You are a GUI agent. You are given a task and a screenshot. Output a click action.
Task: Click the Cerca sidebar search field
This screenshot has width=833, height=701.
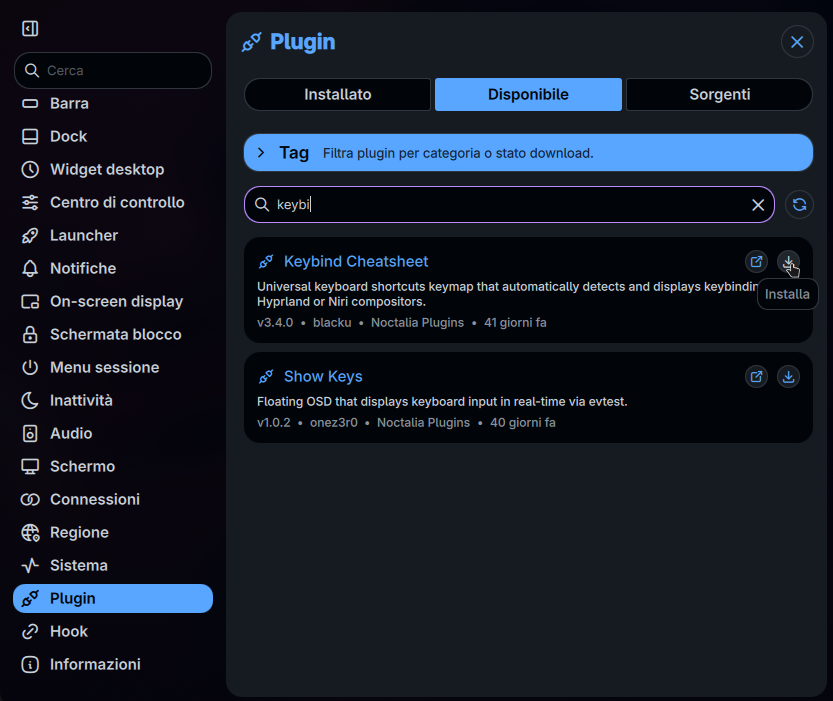click(113, 71)
